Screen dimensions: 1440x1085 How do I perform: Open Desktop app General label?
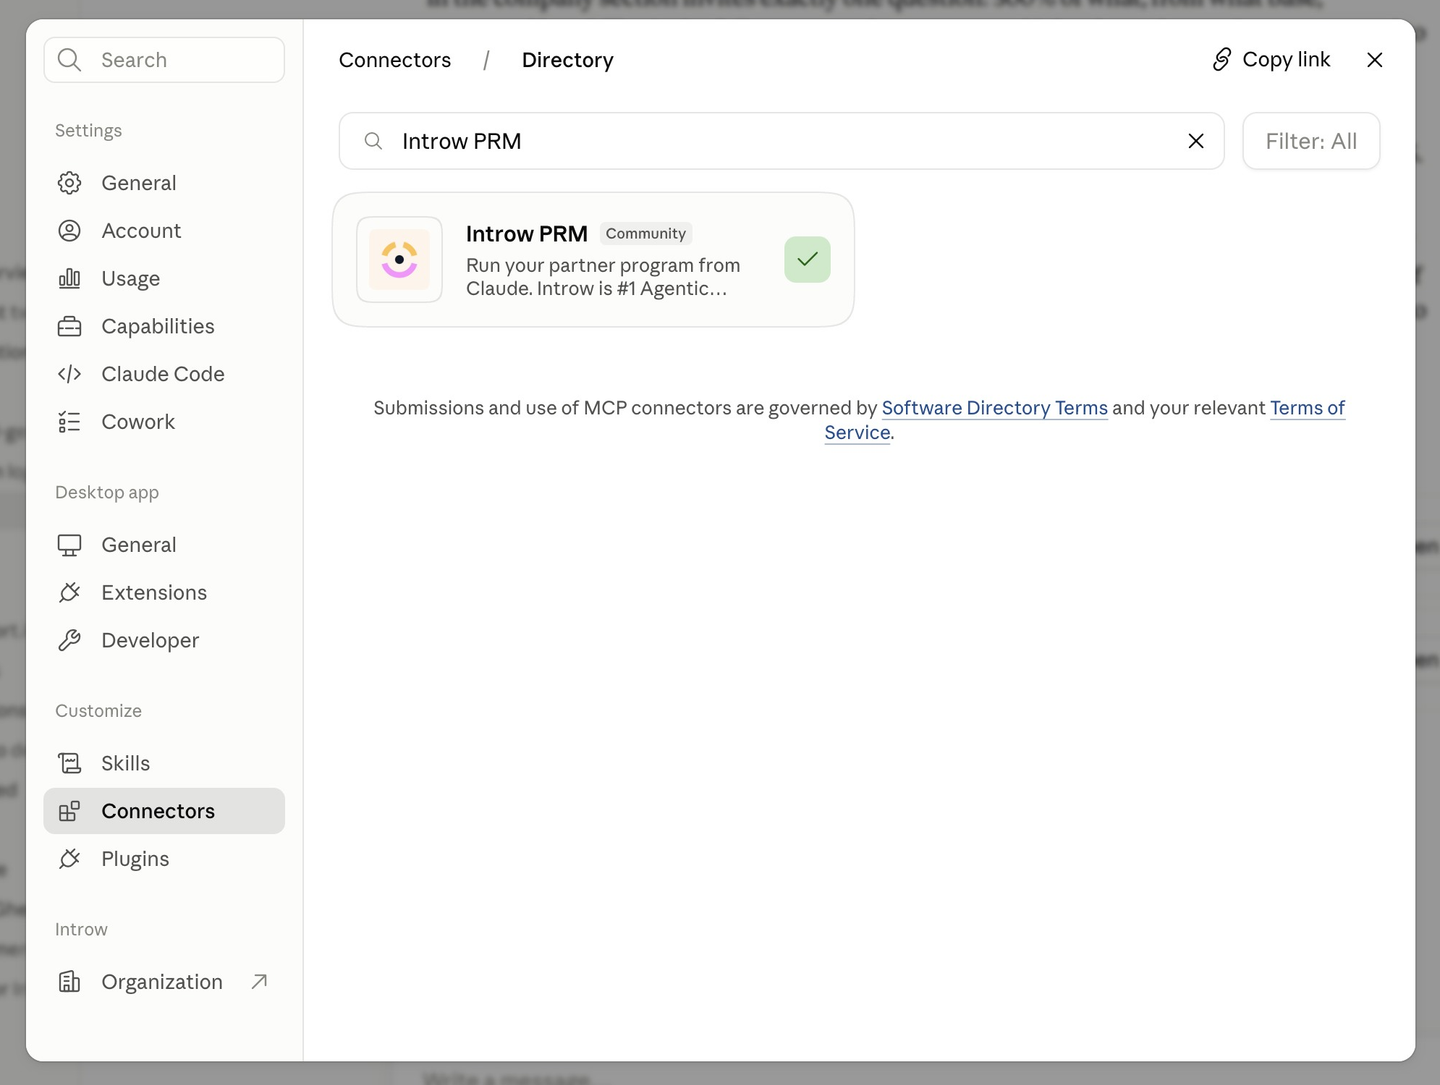click(x=139, y=545)
